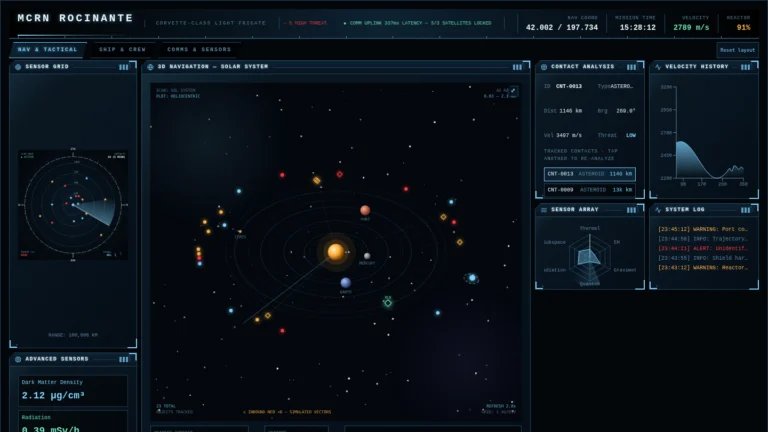Click the sensor array radar chart
768x432 pixels.
[x=590, y=256]
